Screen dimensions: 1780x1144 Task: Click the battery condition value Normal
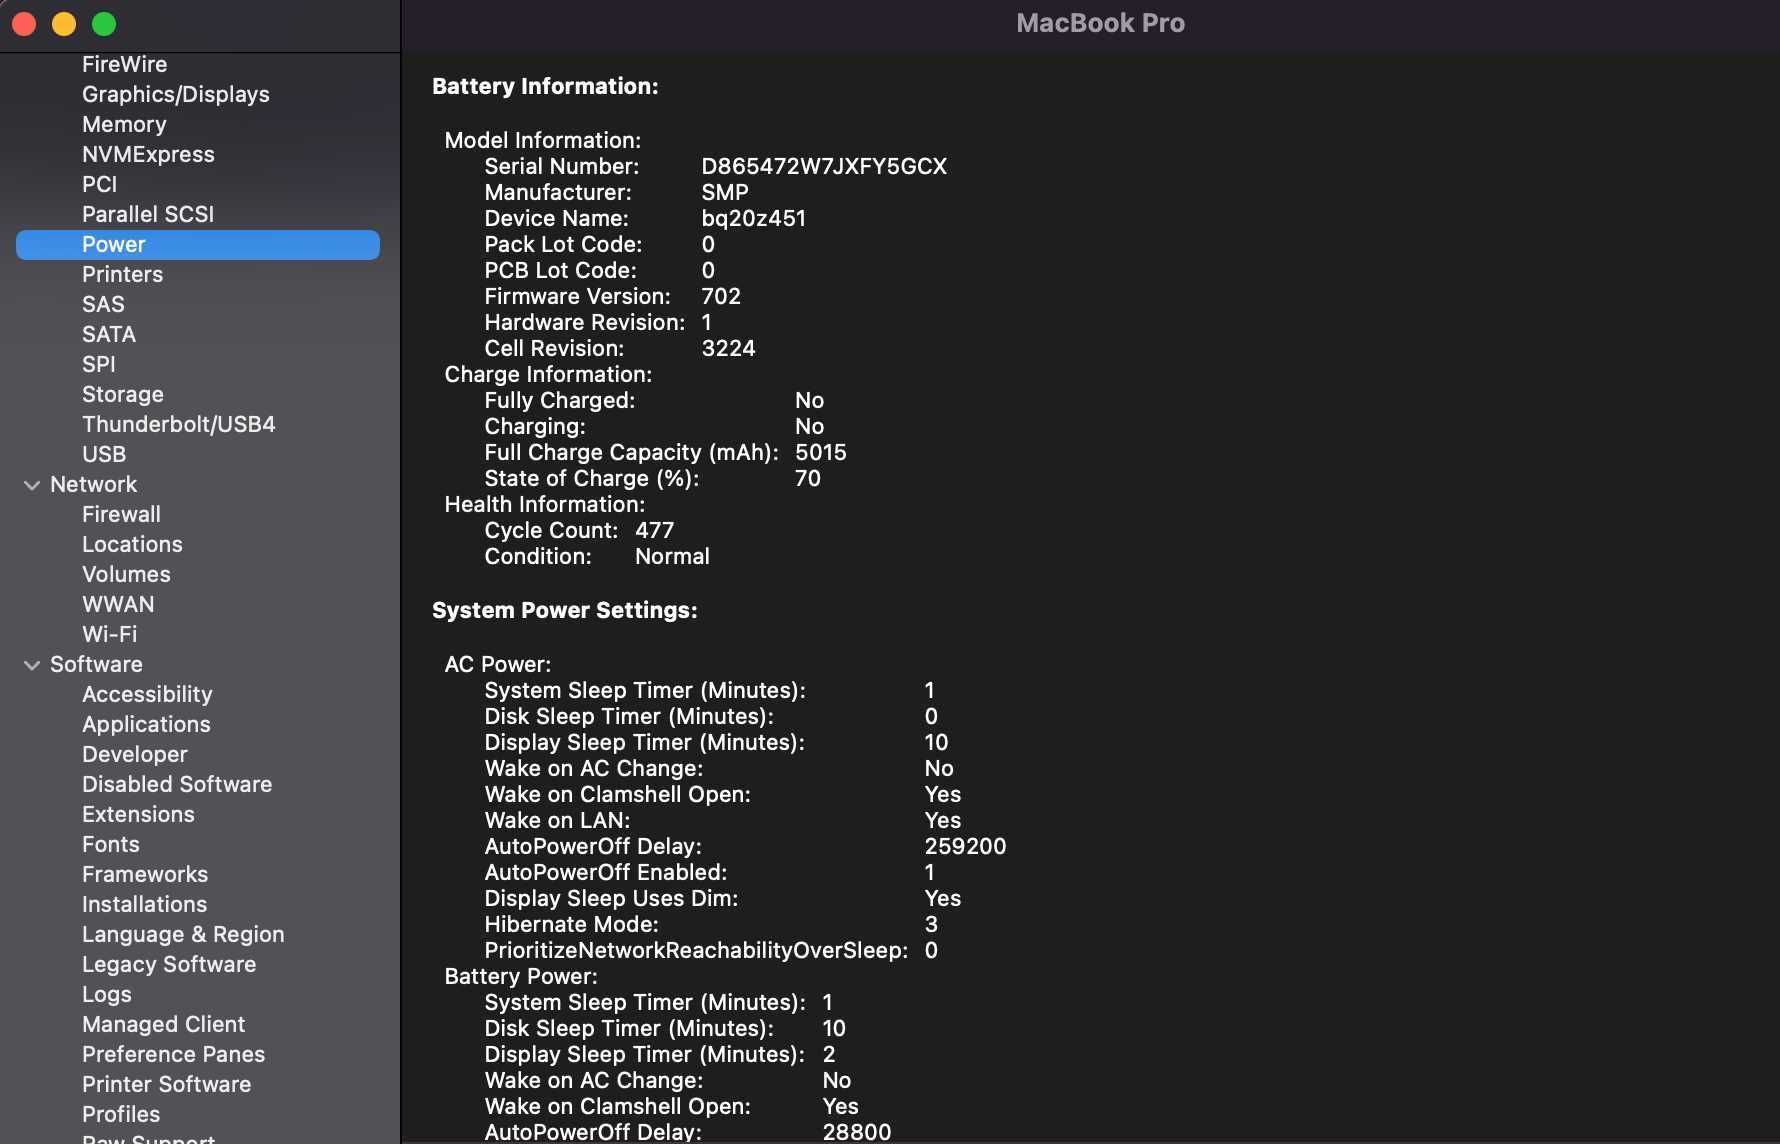coord(672,556)
